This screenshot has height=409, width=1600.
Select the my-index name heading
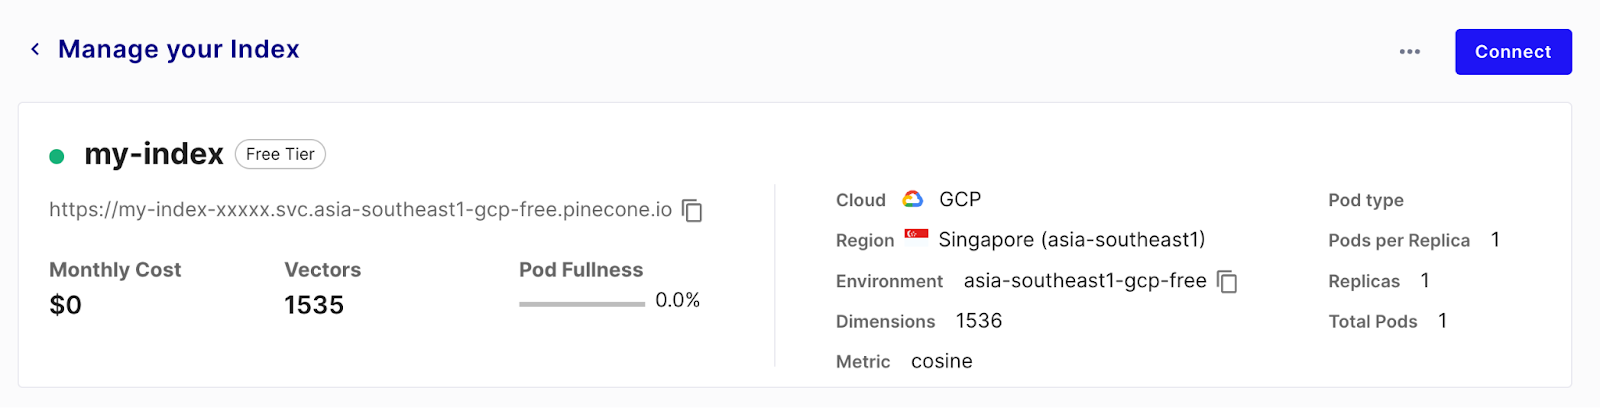(154, 154)
